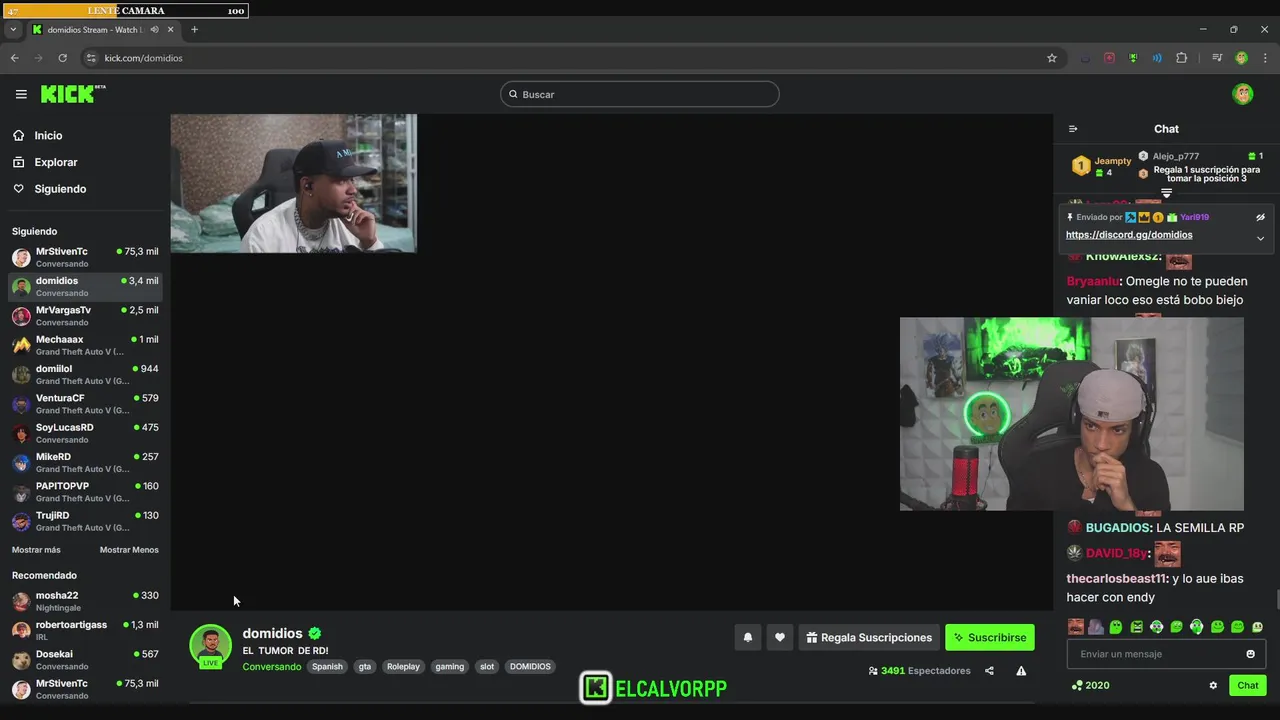1280x720 pixels.
Task: Open the emoji picker in chat input
Action: [x=1250, y=654]
